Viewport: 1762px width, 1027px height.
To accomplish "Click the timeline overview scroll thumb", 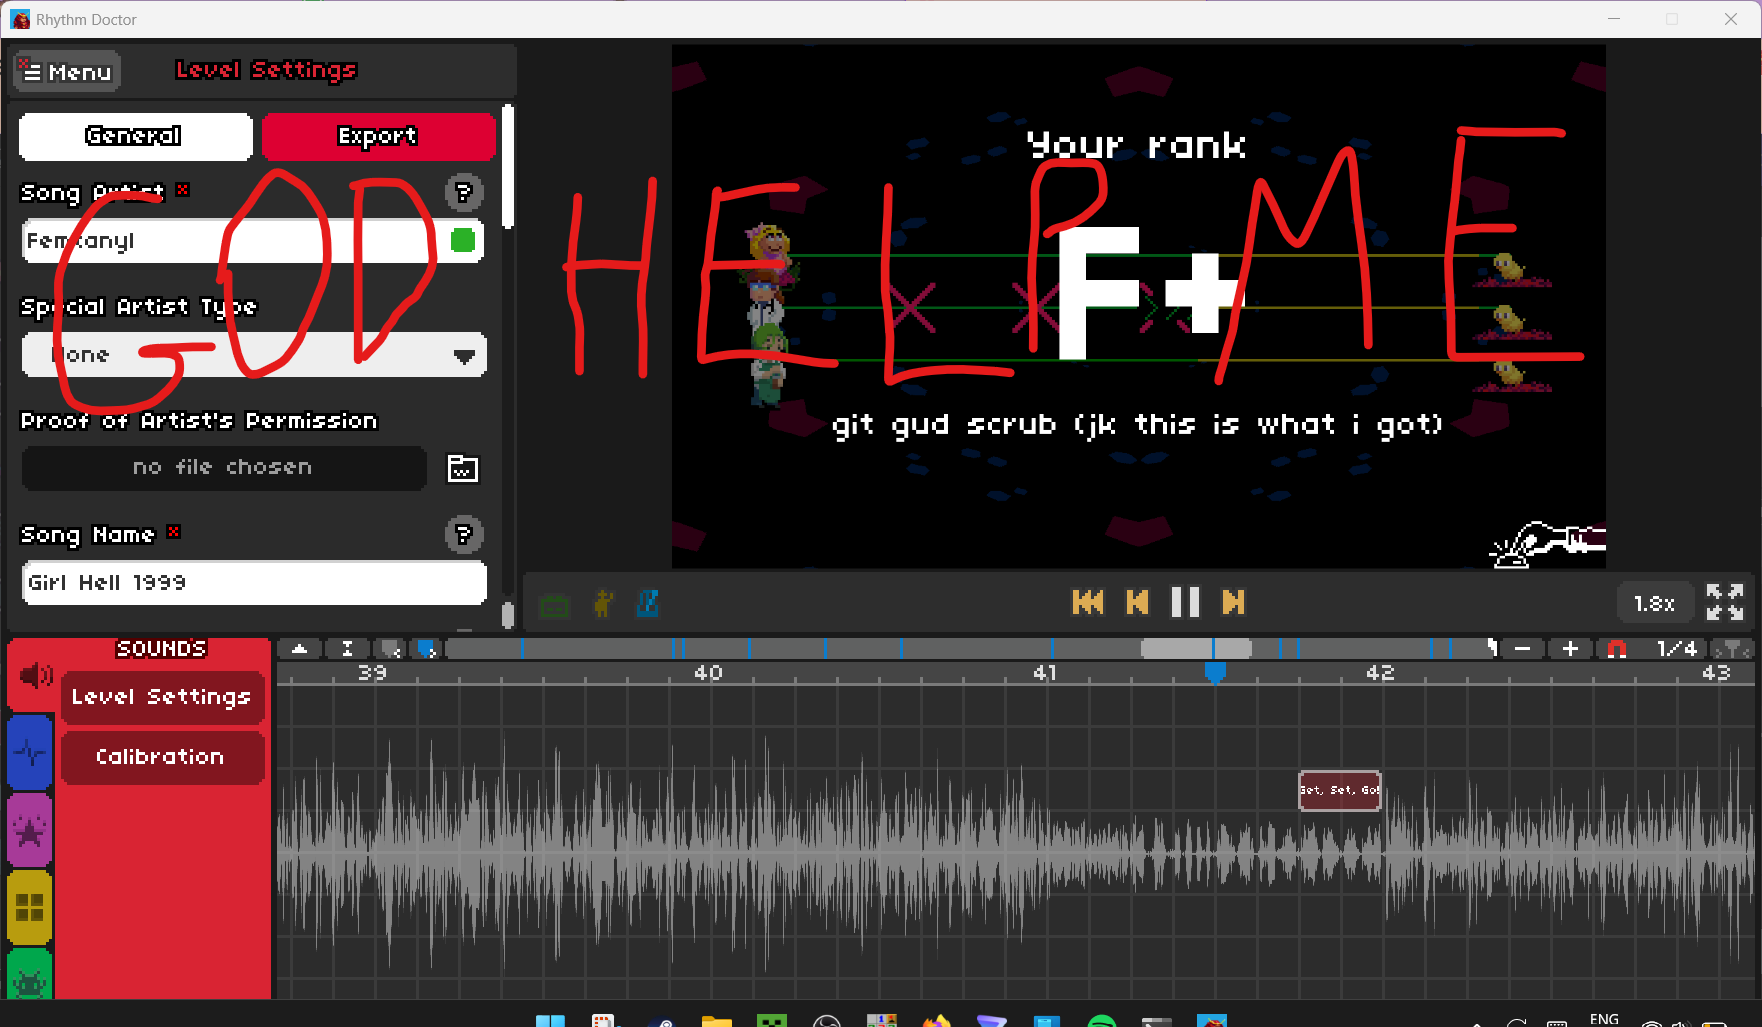I will [1196, 649].
